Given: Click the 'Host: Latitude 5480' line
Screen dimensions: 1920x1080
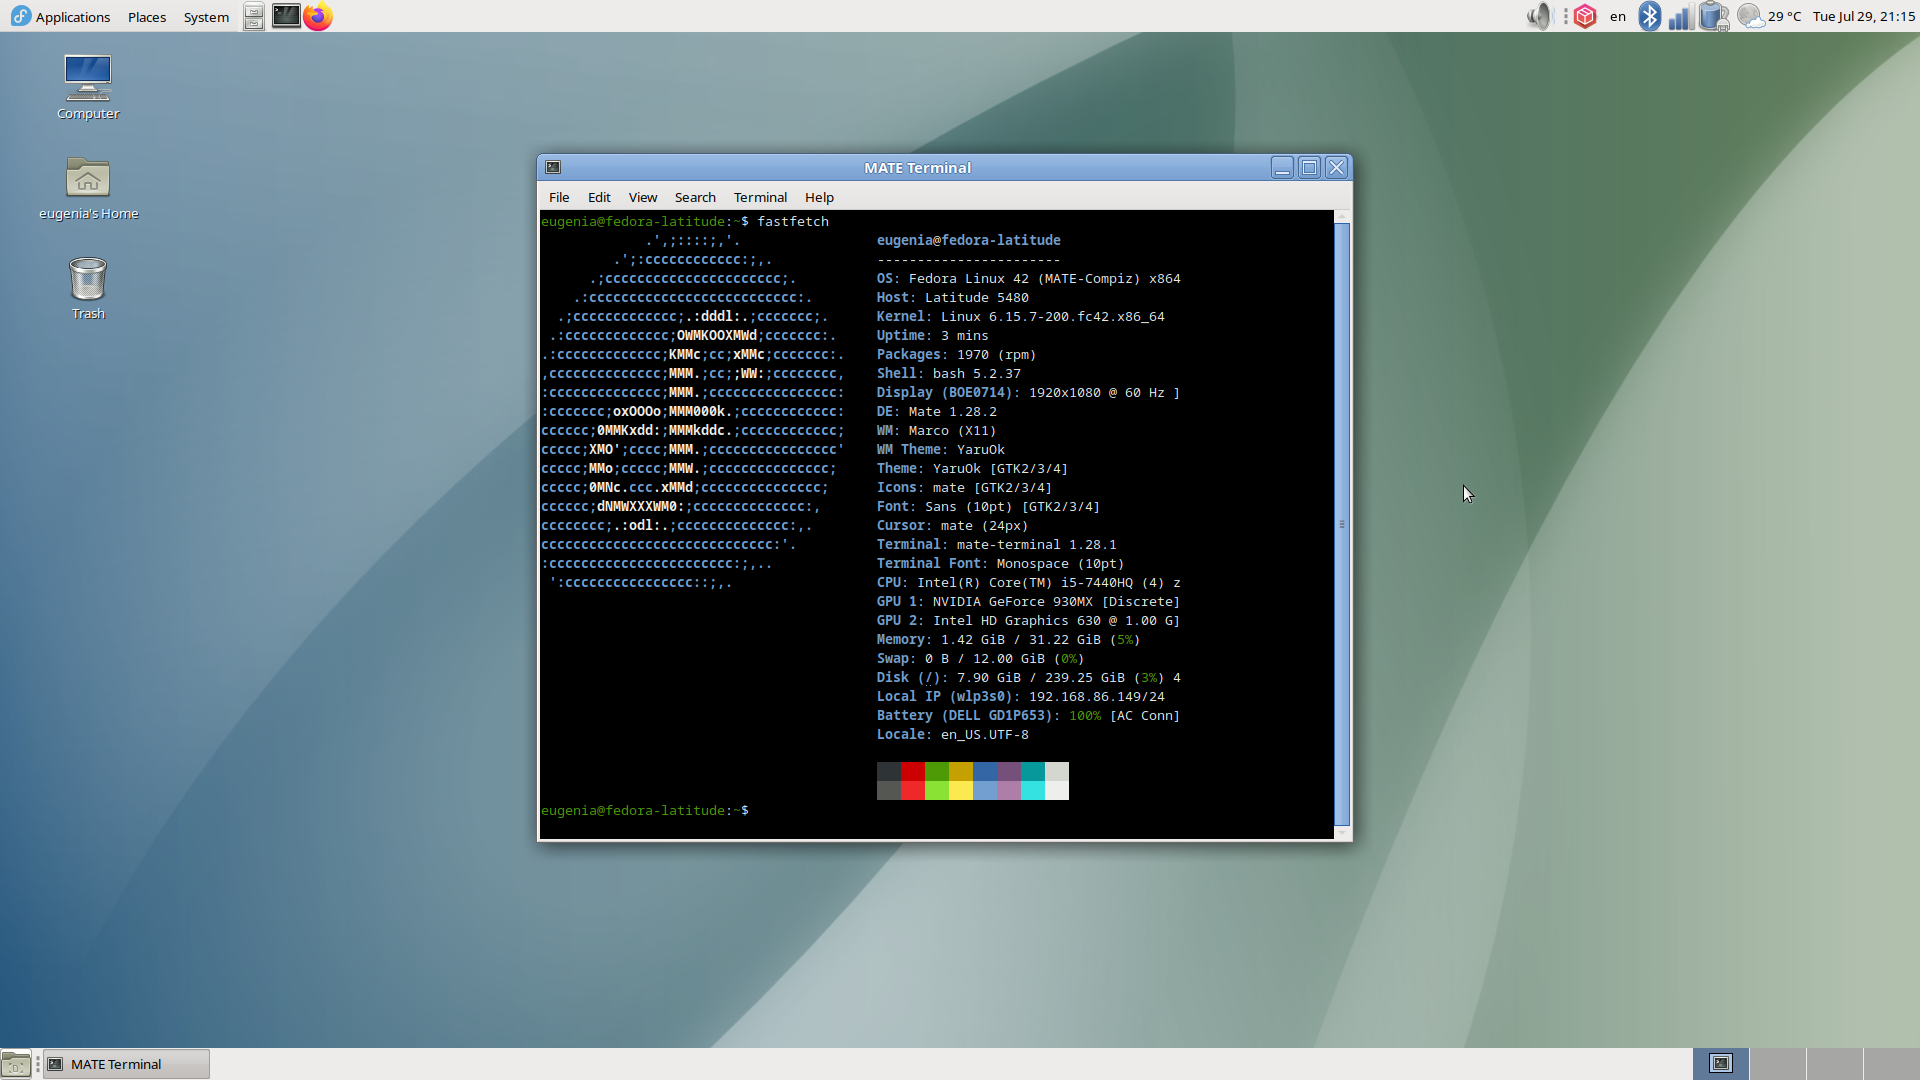Looking at the screenshot, I should (953, 297).
